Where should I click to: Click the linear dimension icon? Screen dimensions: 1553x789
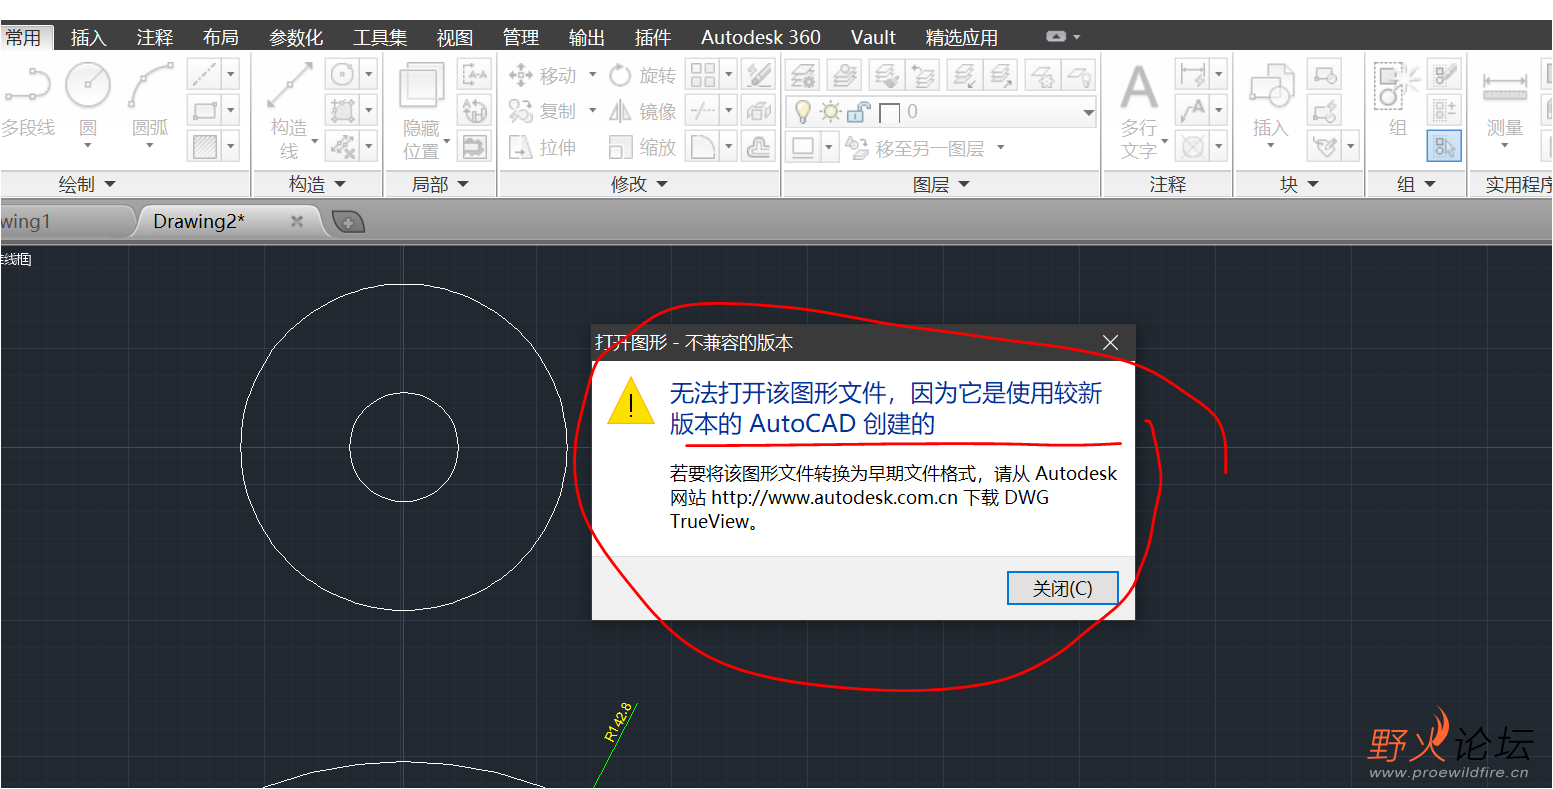[x=1193, y=75]
